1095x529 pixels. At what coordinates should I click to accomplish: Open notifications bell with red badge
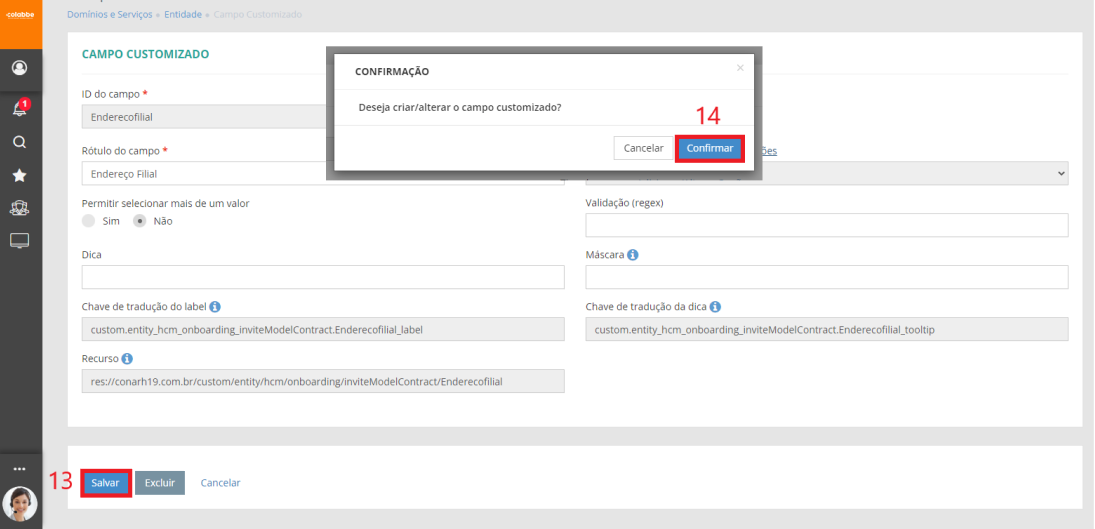click(x=19, y=108)
